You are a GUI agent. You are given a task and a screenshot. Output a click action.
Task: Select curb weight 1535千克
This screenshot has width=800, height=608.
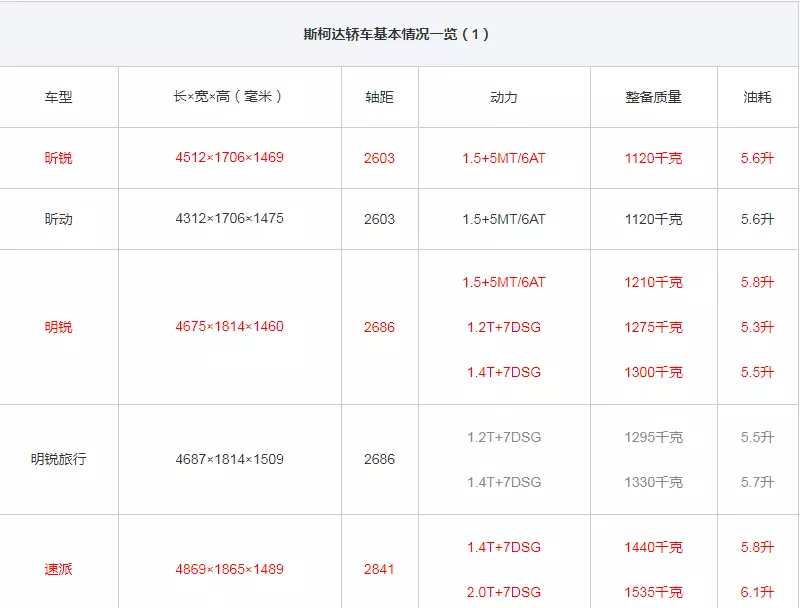(653, 592)
